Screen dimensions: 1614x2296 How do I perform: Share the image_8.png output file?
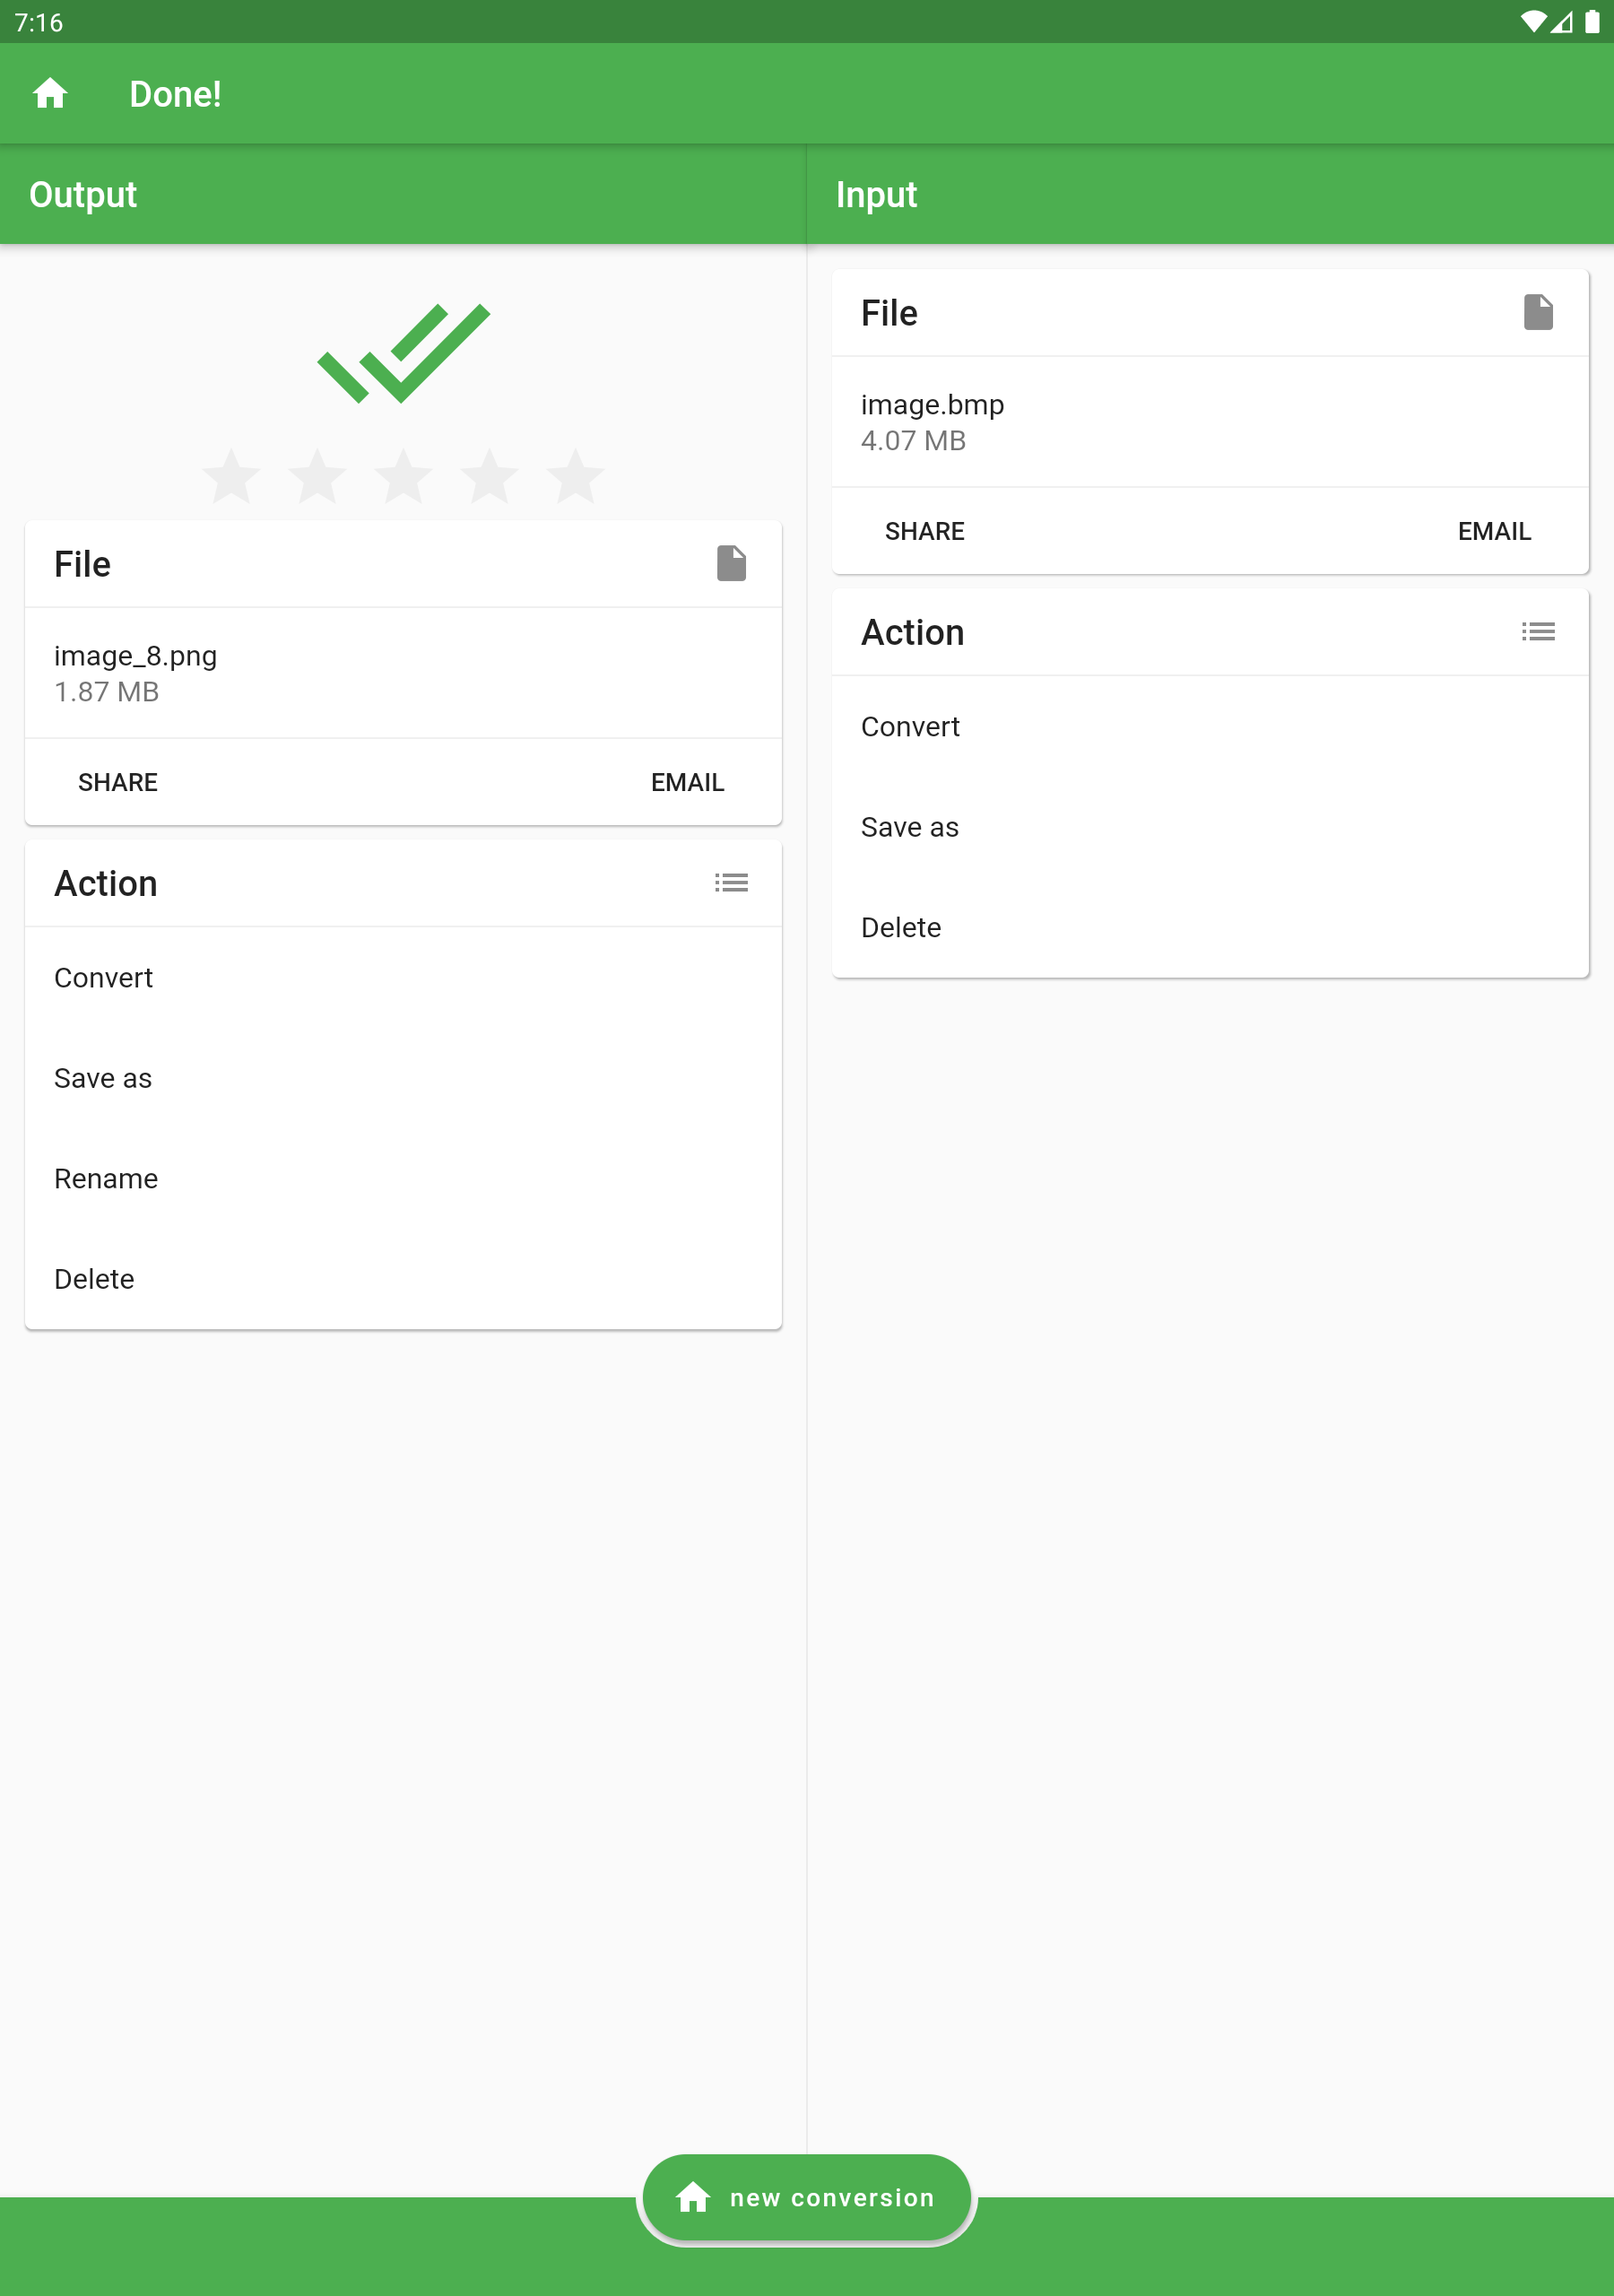tap(118, 783)
